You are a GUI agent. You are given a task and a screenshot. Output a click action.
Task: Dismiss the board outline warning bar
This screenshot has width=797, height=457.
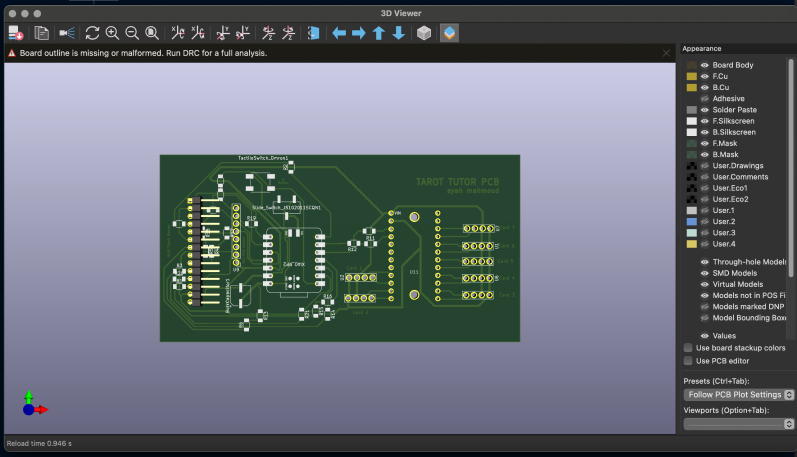point(667,52)
